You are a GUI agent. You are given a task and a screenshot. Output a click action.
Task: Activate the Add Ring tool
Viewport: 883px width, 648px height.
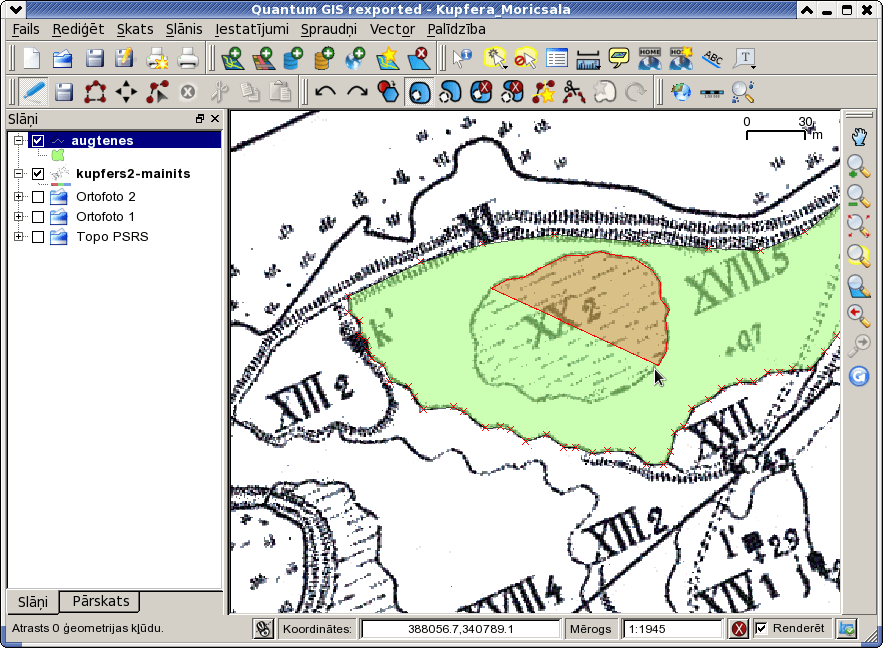(x=418, y=92)
